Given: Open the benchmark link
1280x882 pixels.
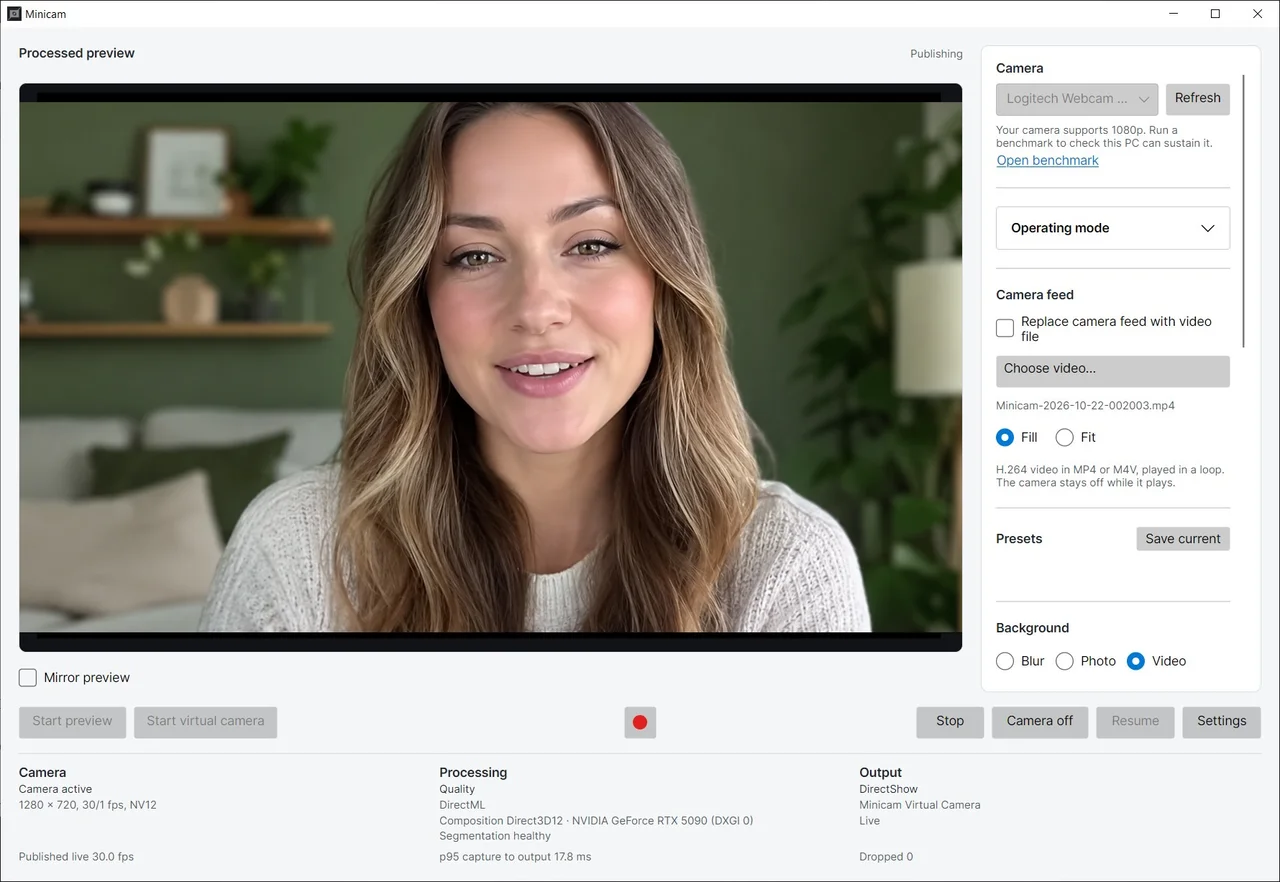Looking at the screenshot, I should (1047, 160).
